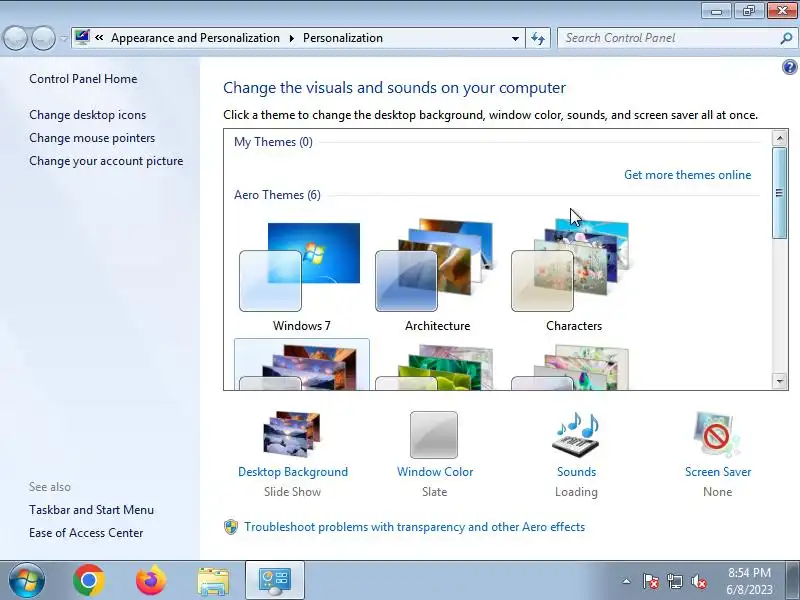
Task: Click the shield icon beside Troubleshoot link
Action: [231, 527]
